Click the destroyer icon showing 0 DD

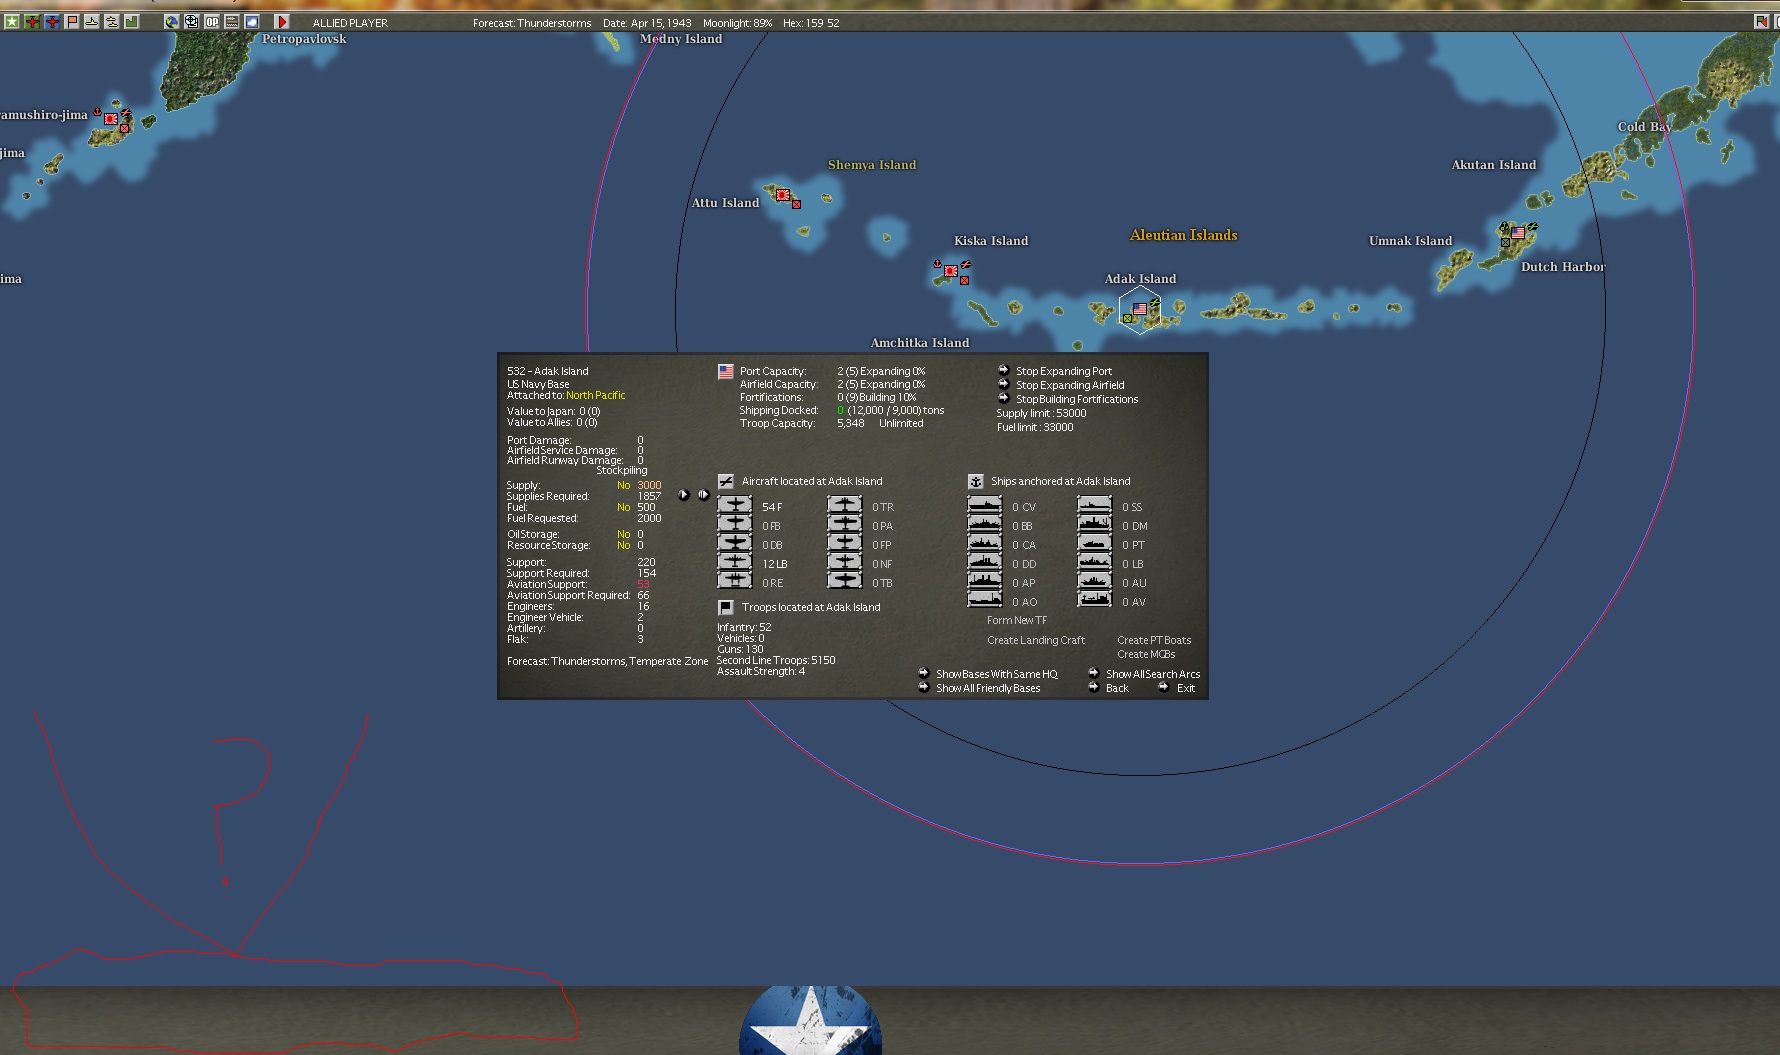coord(985,562)
